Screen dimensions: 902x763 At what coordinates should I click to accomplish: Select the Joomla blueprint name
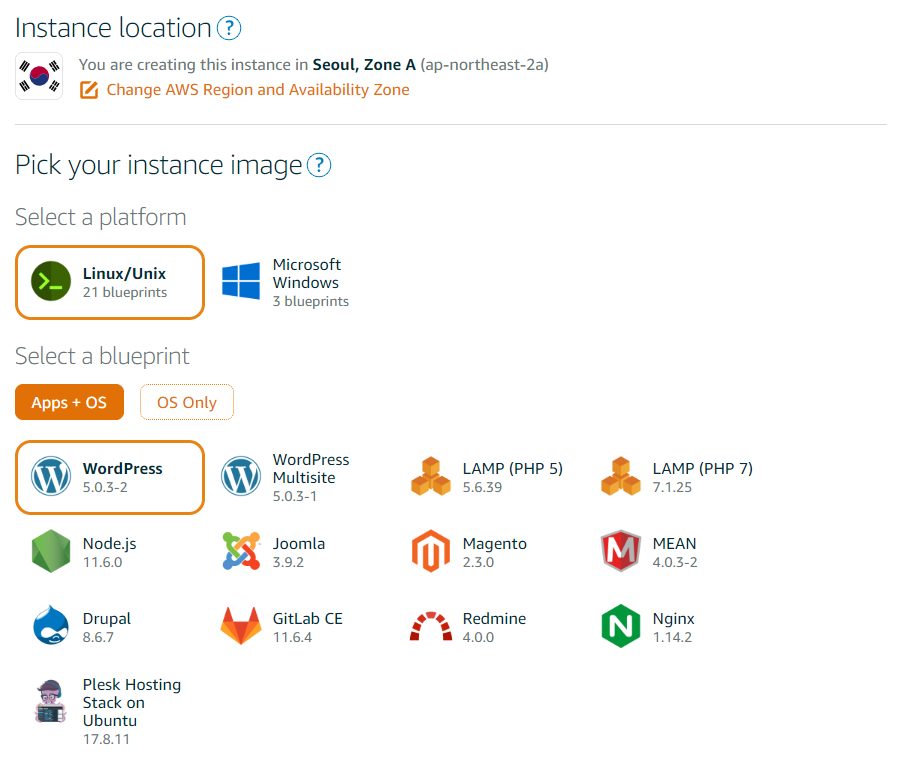click(299, 544)
